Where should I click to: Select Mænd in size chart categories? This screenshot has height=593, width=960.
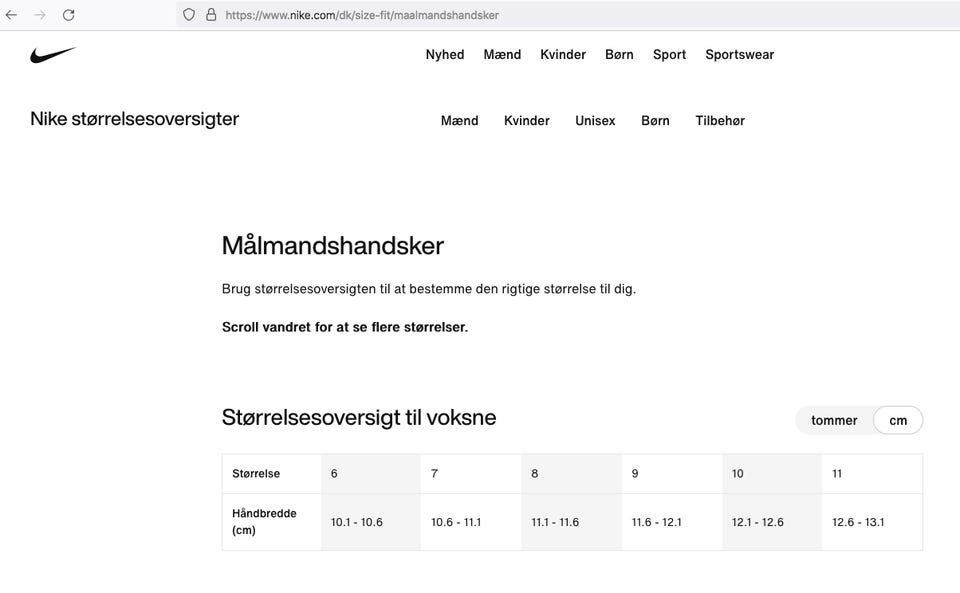tap(460, 121)
